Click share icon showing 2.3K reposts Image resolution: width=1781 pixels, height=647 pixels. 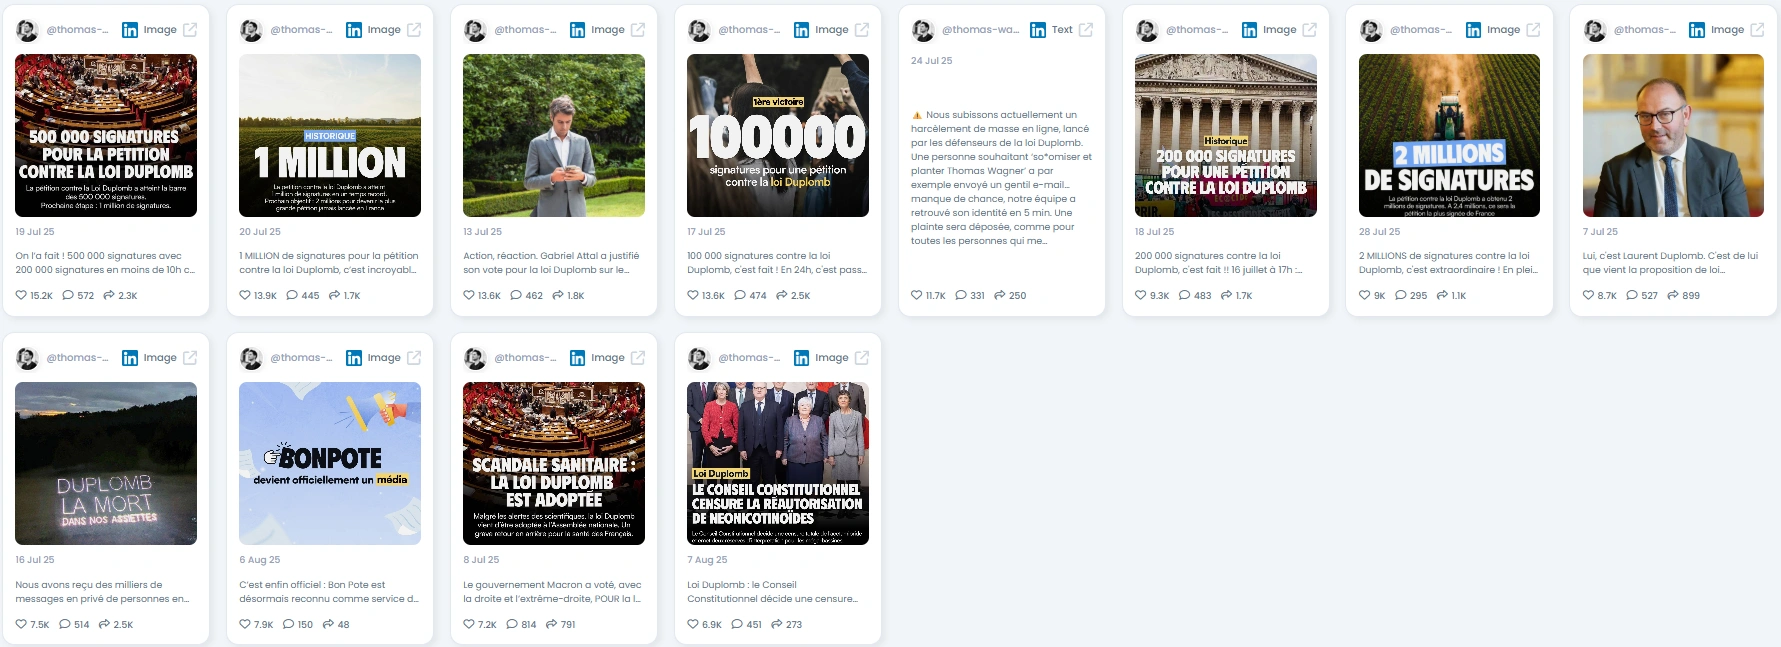pos(109,295)
